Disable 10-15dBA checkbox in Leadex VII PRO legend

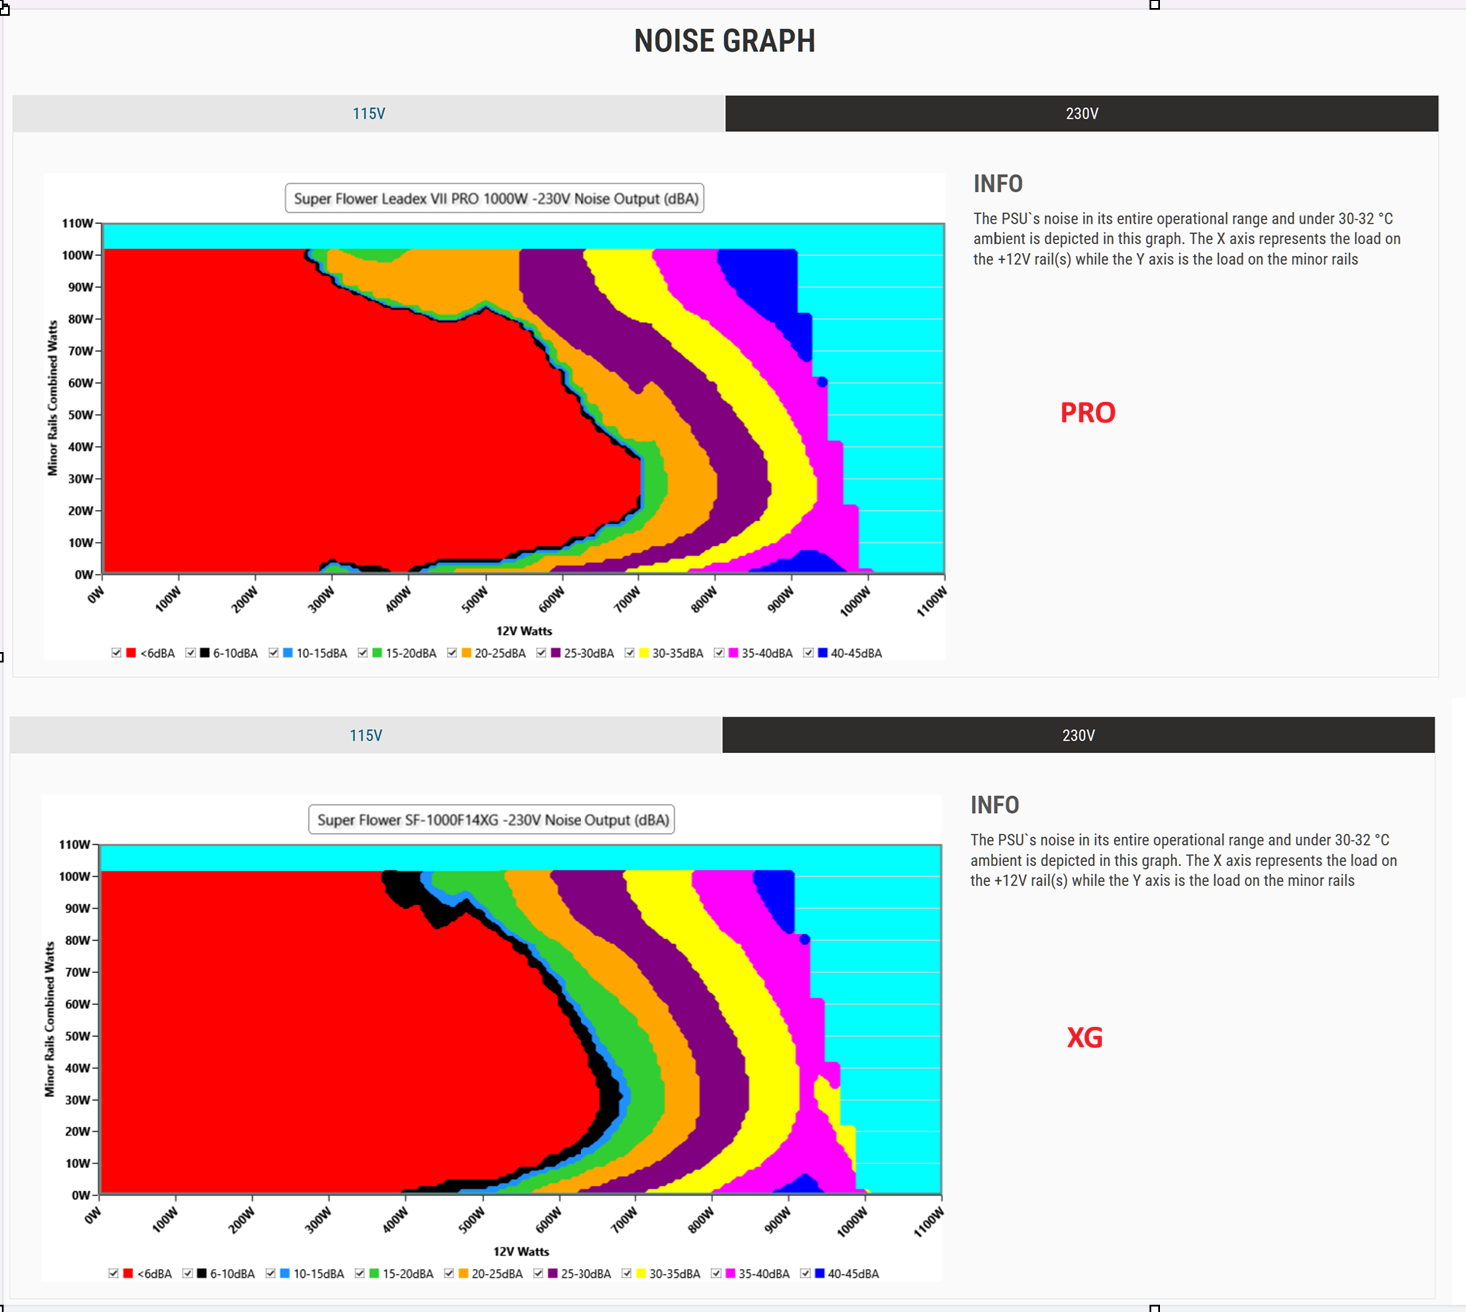(274, 653)
